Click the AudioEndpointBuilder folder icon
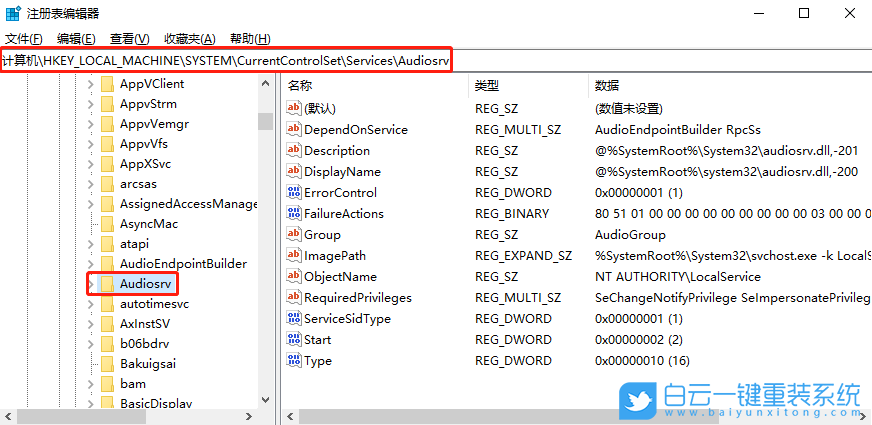Viewport: 872px width, 425px height. pos(107,264)
